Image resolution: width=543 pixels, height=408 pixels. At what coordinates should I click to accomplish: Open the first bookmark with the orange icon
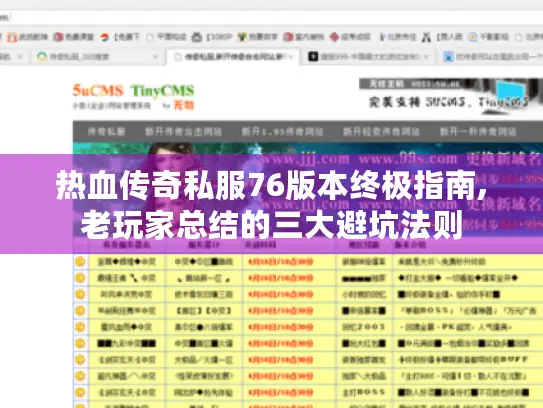28,37
